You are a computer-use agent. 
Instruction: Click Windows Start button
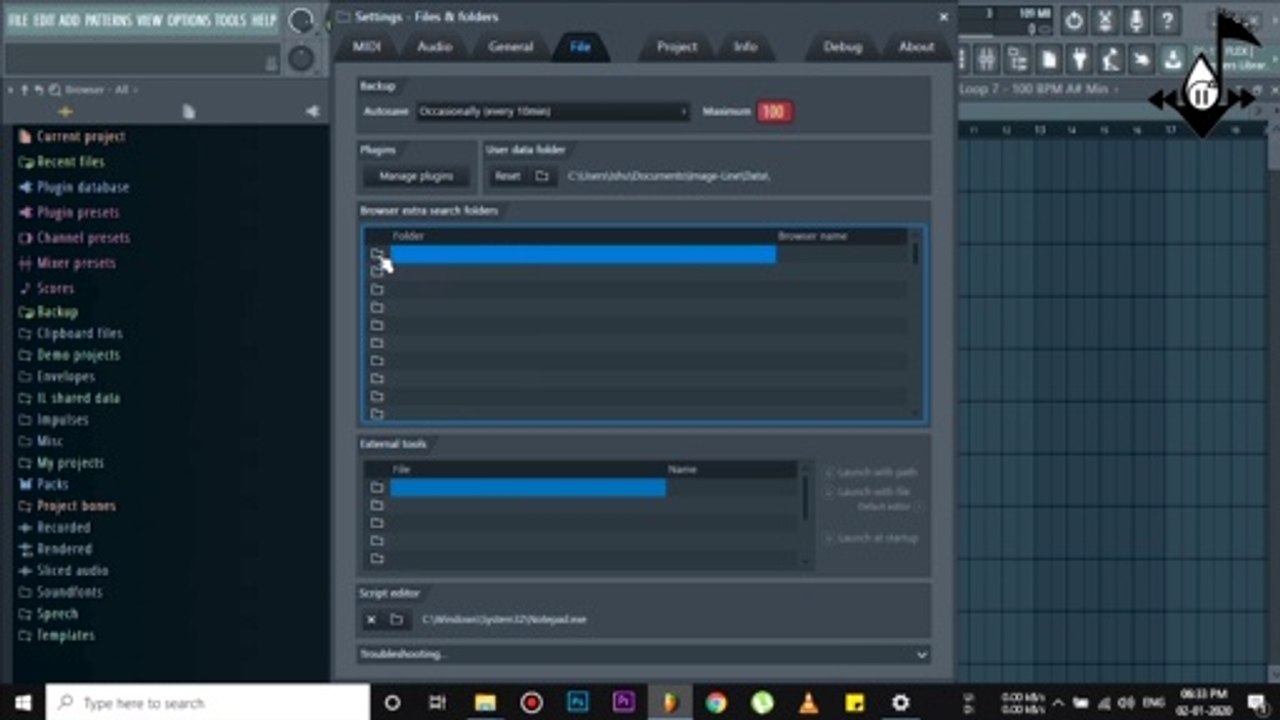pyautogui.click(x=22, y=702)
